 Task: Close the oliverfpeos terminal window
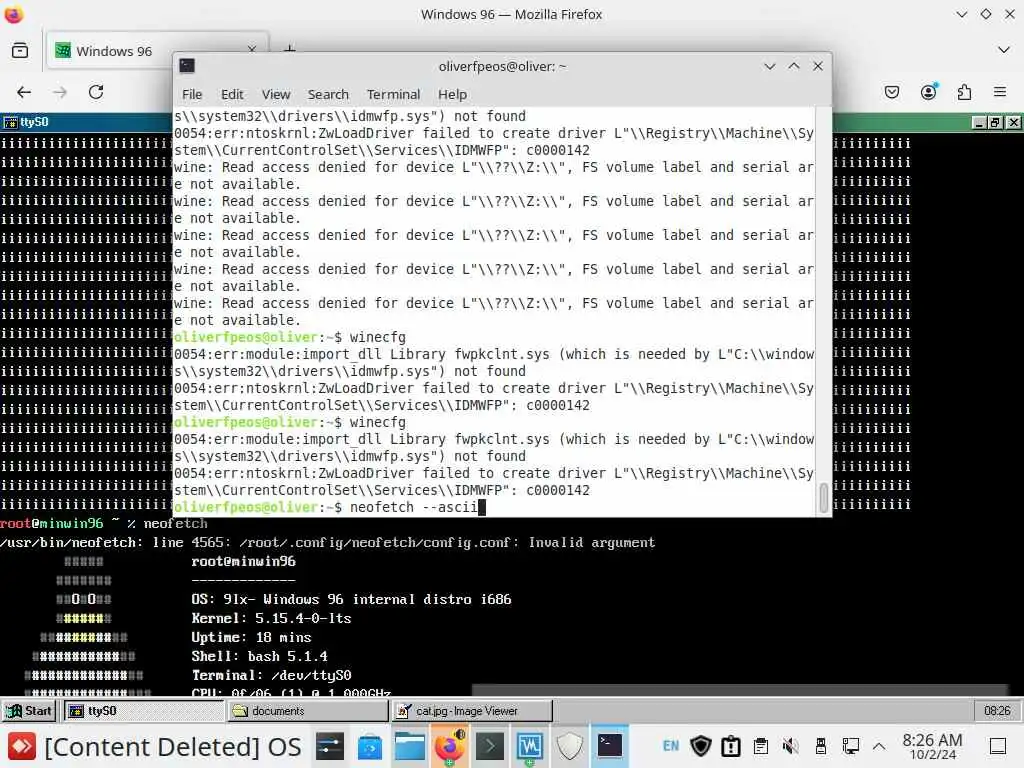point(818,66)
